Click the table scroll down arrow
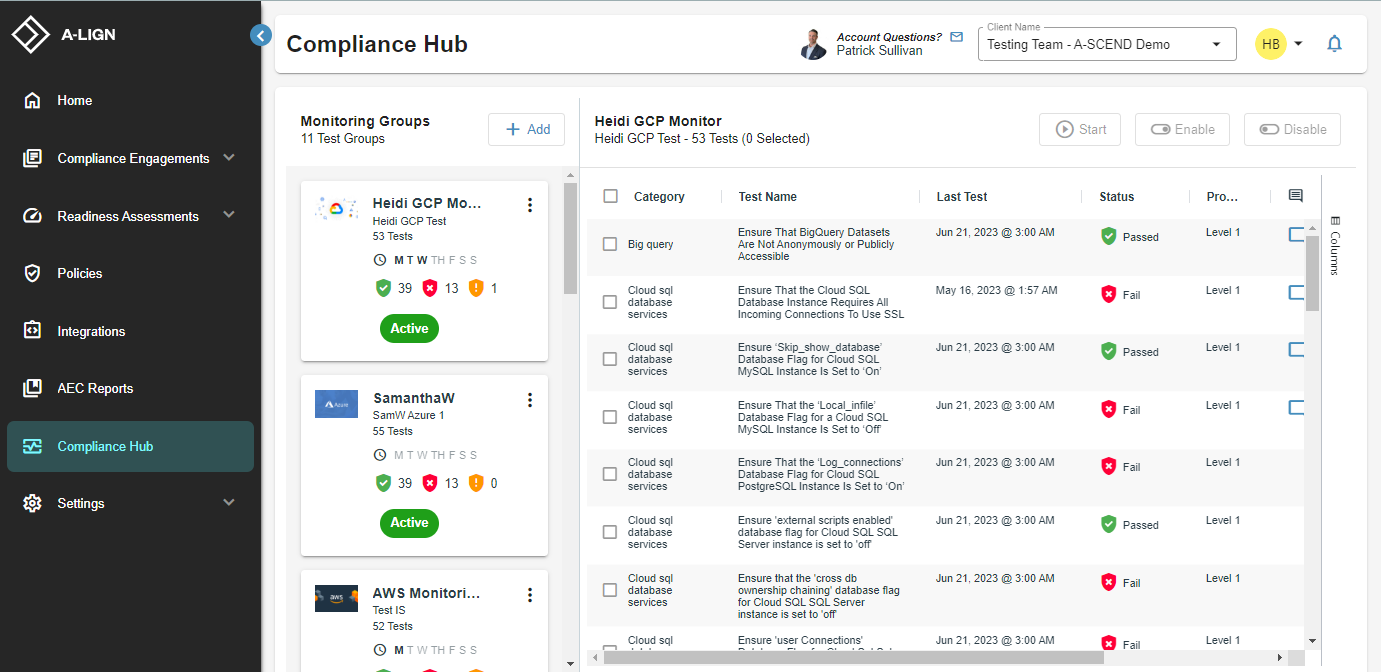 tap(1313, 640)
